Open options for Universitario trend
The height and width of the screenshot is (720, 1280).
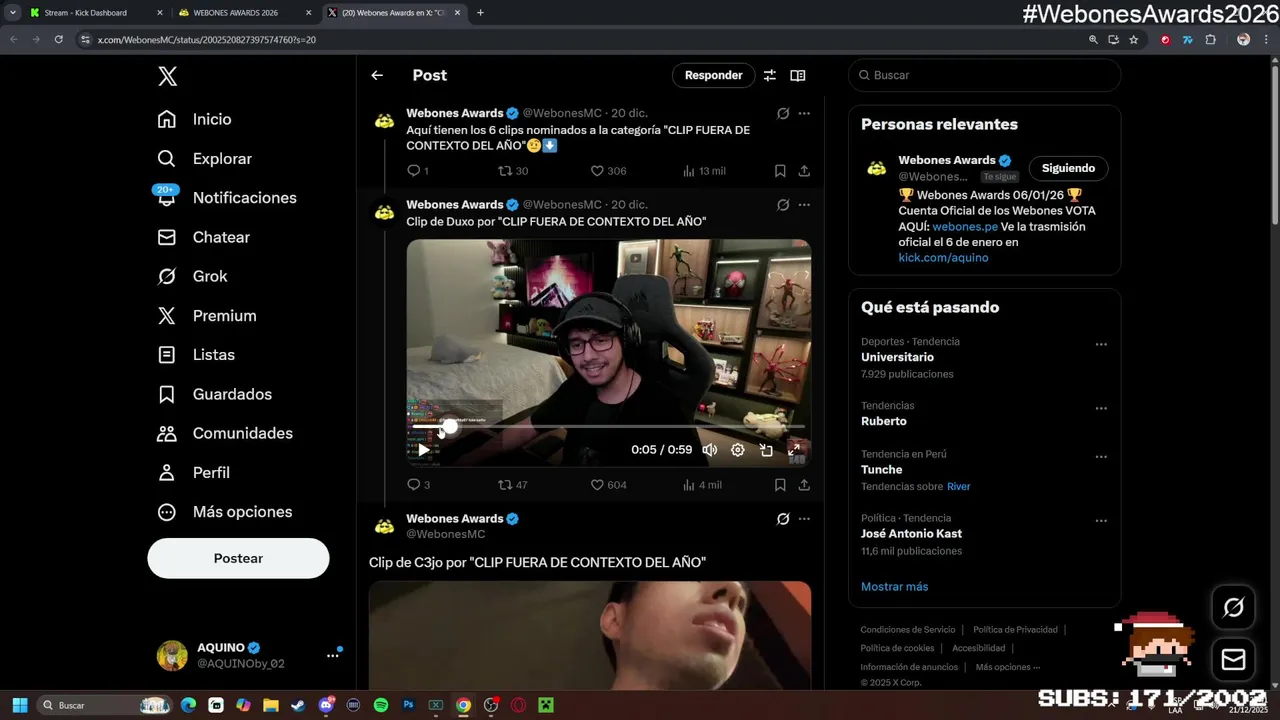(x=1101, y=344)
